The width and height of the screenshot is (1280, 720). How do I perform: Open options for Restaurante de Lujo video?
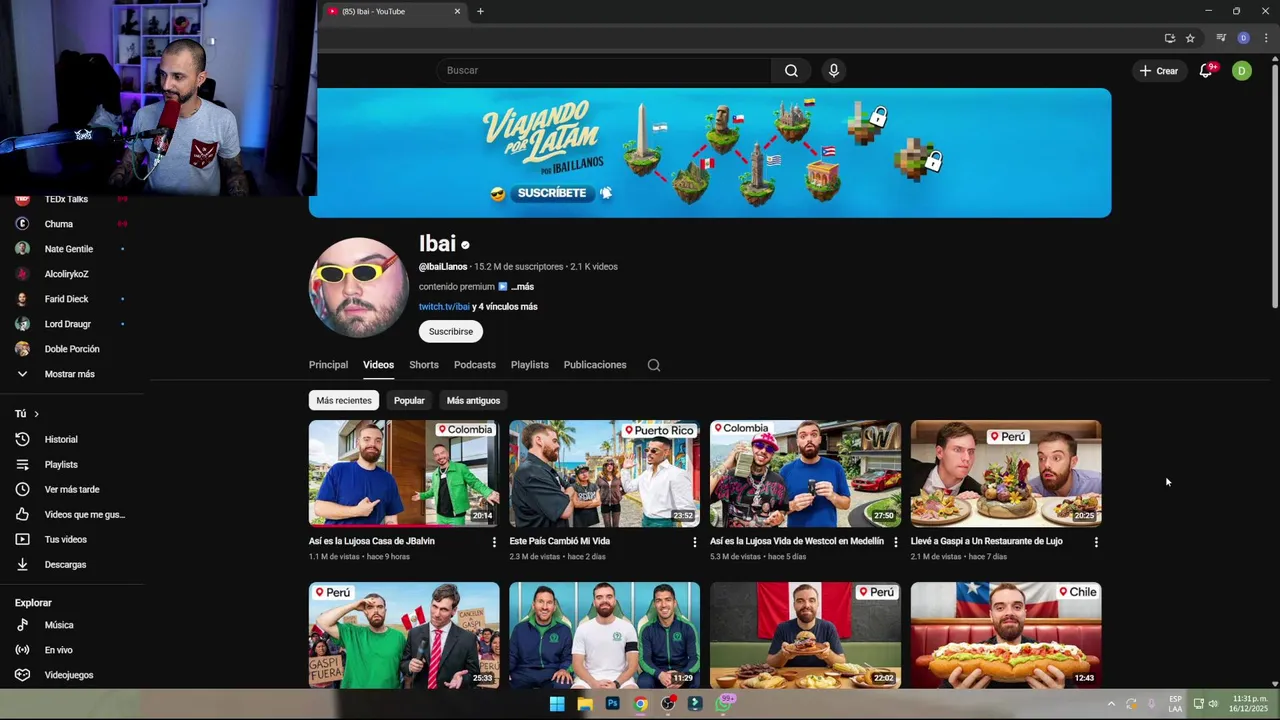[1096, 542]
